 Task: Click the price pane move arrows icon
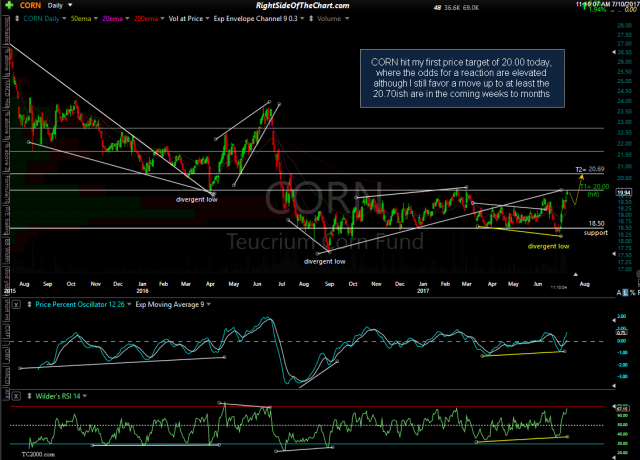click(17, 19)
